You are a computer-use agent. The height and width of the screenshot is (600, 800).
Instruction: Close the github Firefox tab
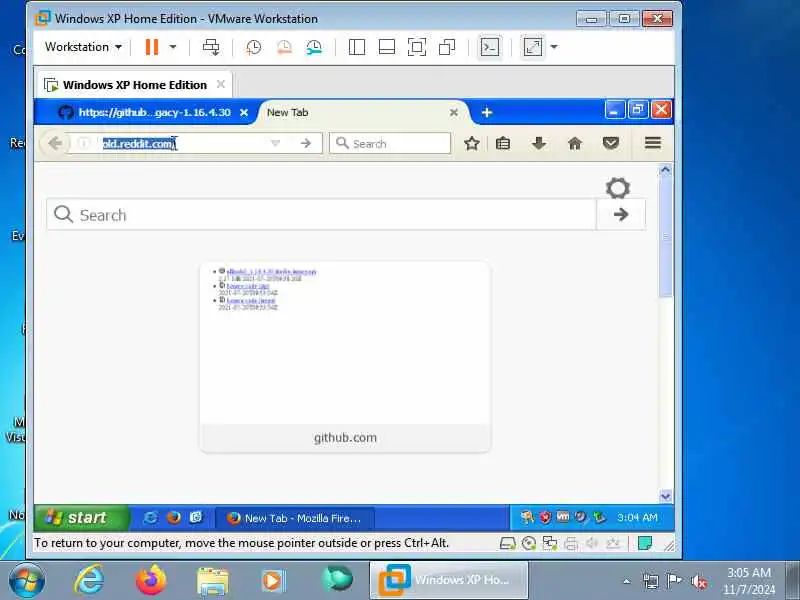point(244,112)
